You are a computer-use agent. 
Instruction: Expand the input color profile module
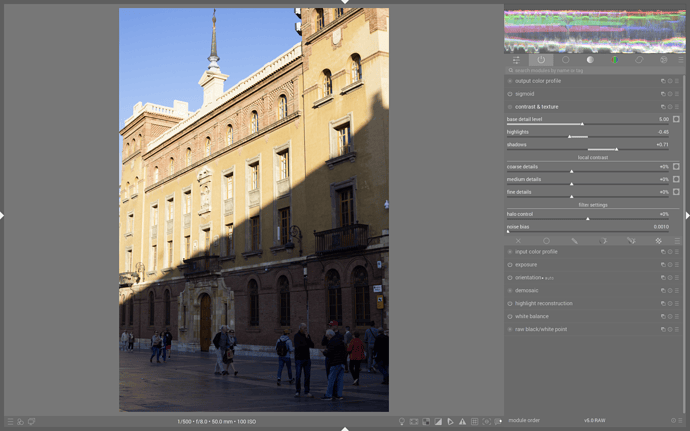536,252
